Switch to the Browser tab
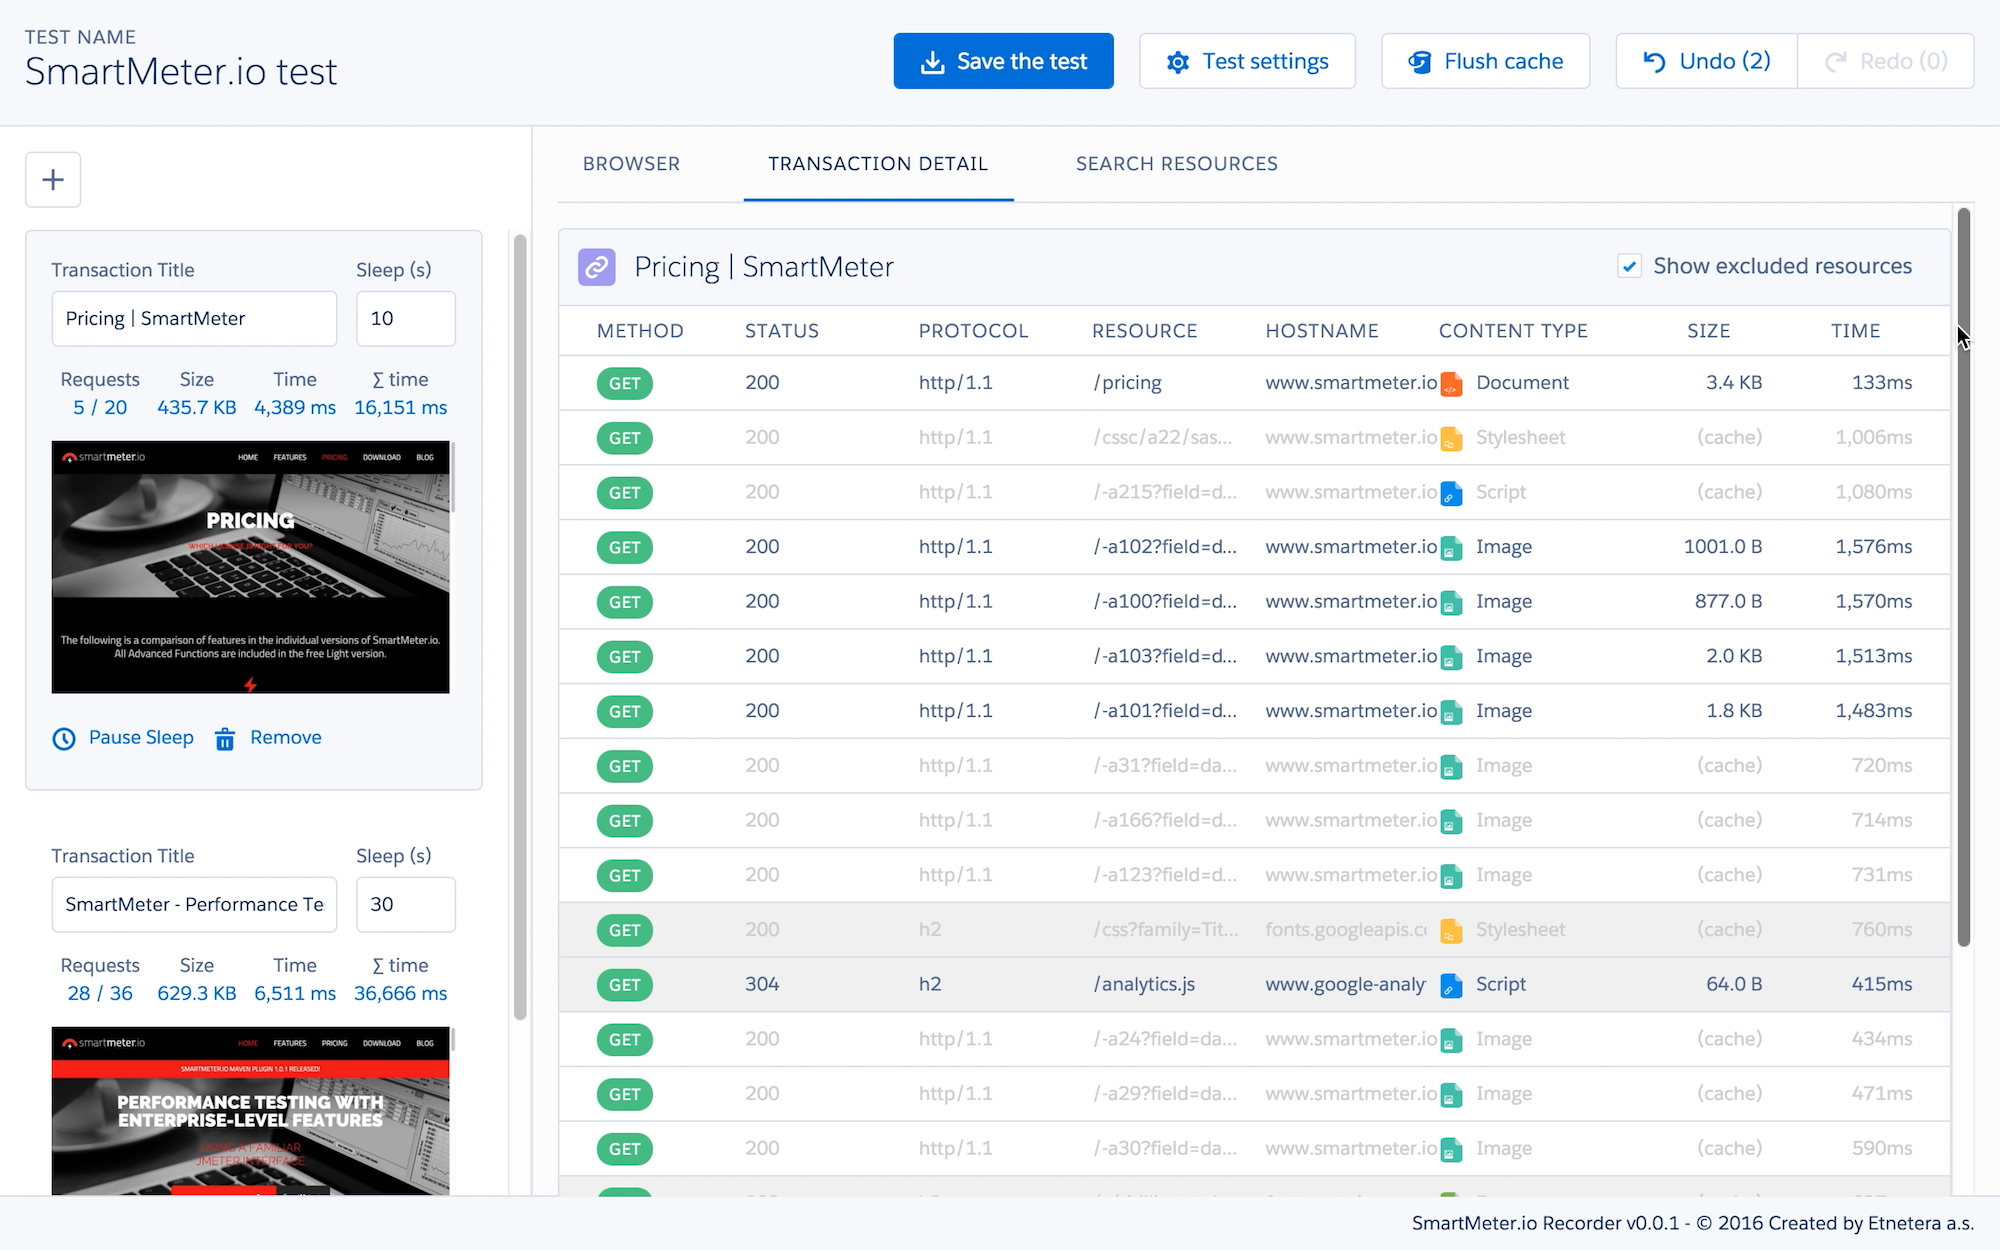Image resolution: width=2000 pixels, height=1250 pixels. tap(631, 163)
